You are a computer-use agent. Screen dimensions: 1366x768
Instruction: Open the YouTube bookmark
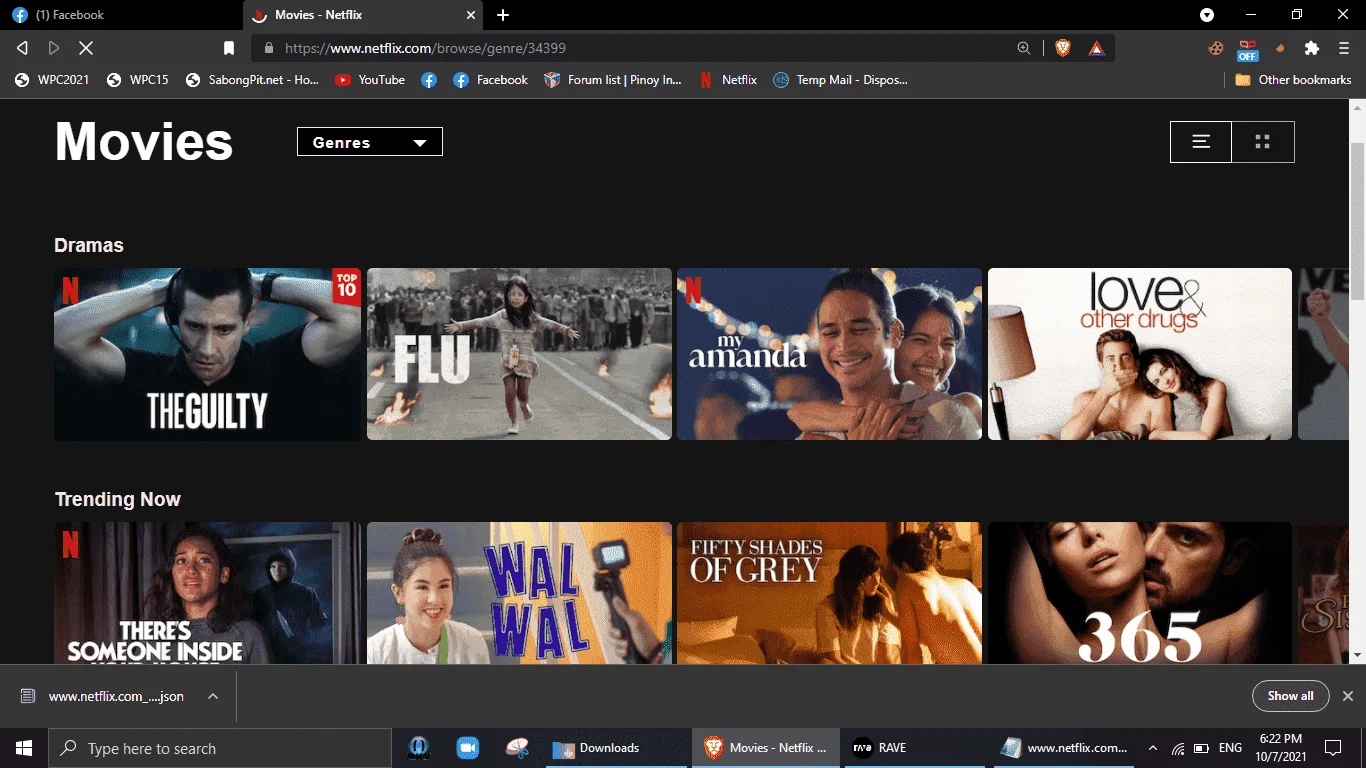coord(370,80)
